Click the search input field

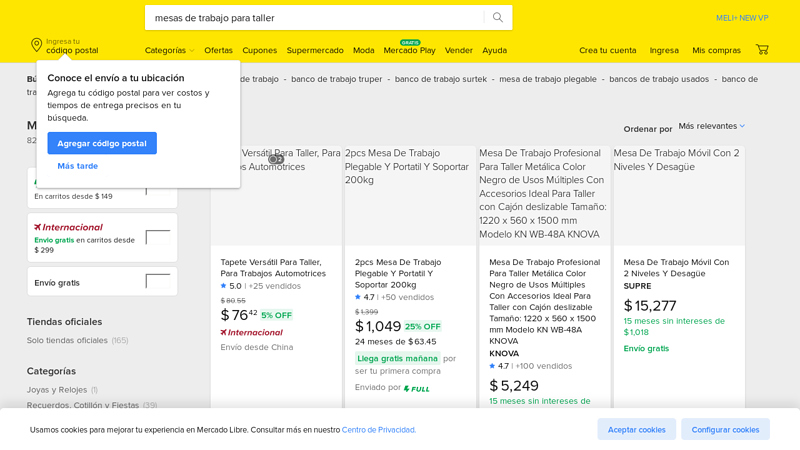[x=315, y=18]
